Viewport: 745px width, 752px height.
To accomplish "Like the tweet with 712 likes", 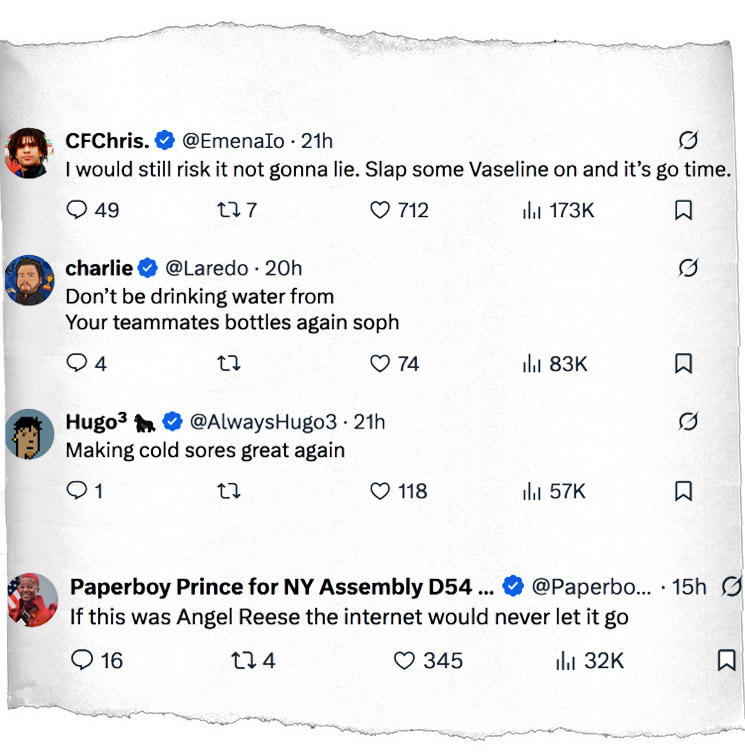I will [380, 210].
